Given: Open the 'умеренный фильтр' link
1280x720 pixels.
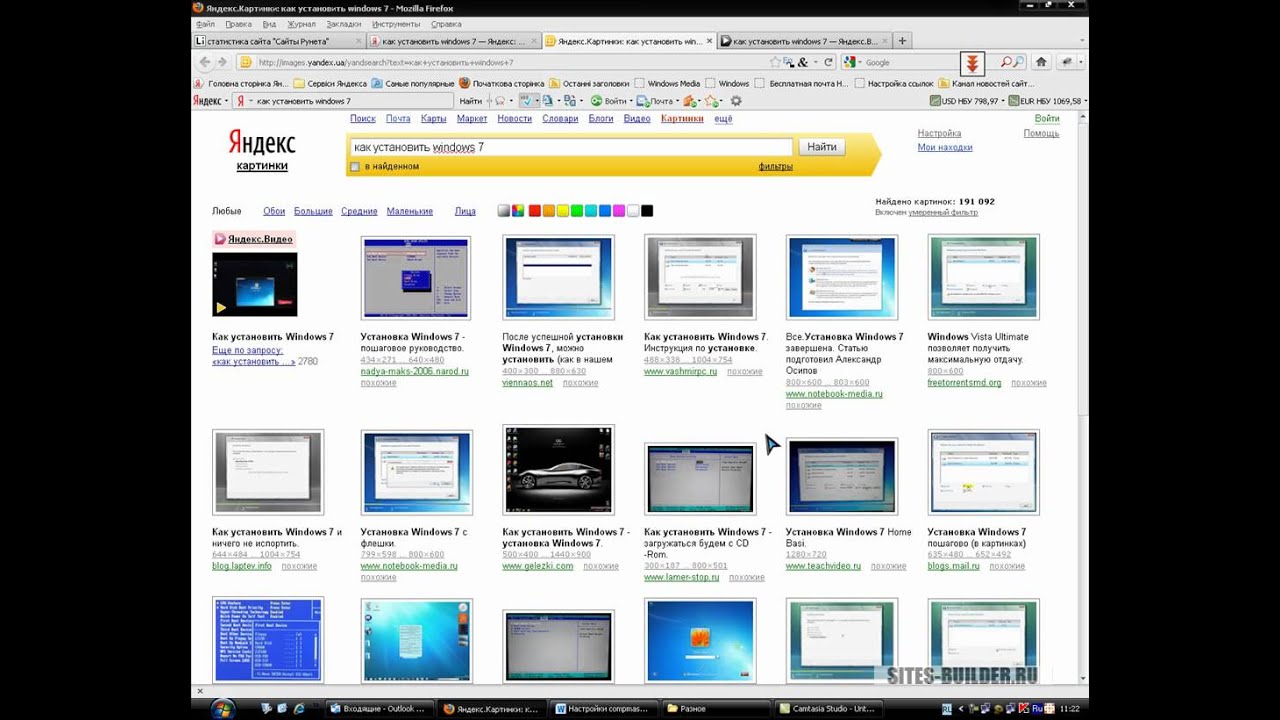Looking at the screenshot, I should [x=943, y=212].
